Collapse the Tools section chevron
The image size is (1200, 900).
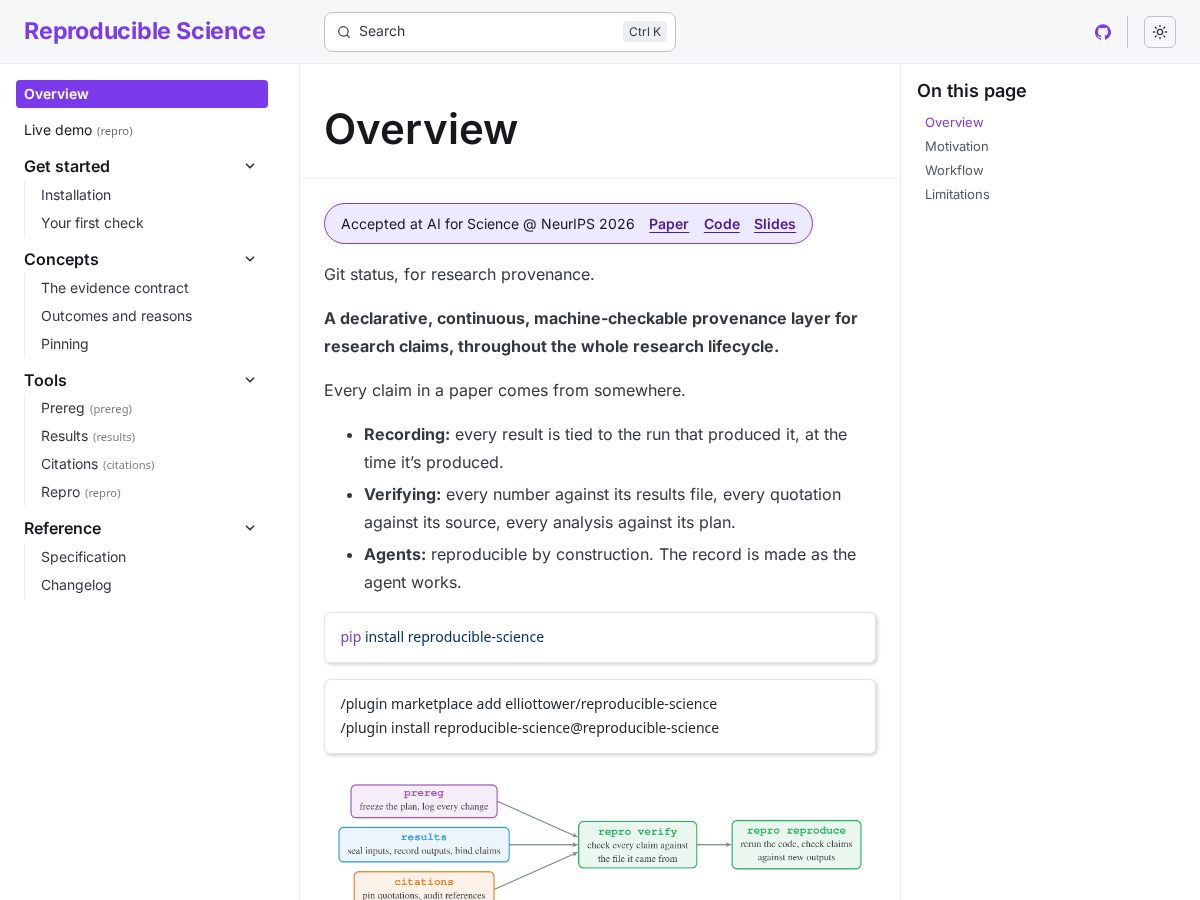[x=250, y=380]
